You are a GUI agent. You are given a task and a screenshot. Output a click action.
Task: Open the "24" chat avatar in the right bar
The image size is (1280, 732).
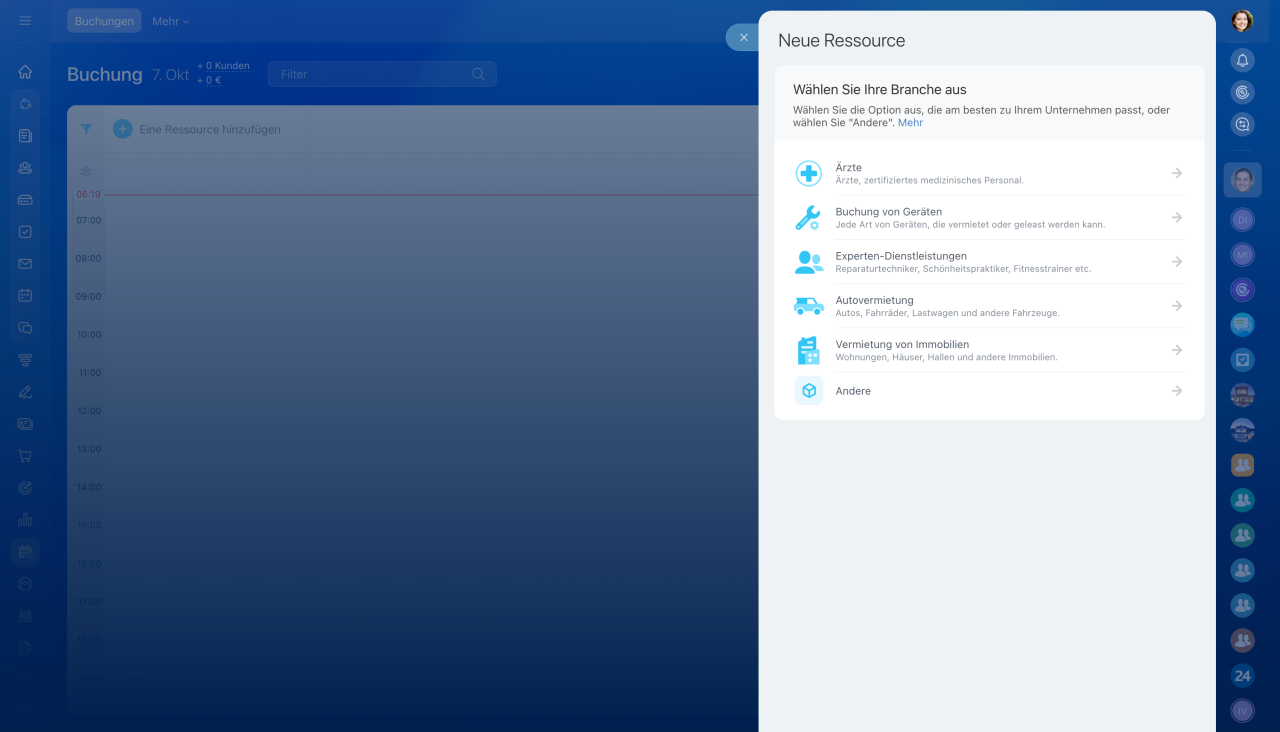tap(1242, 676)
